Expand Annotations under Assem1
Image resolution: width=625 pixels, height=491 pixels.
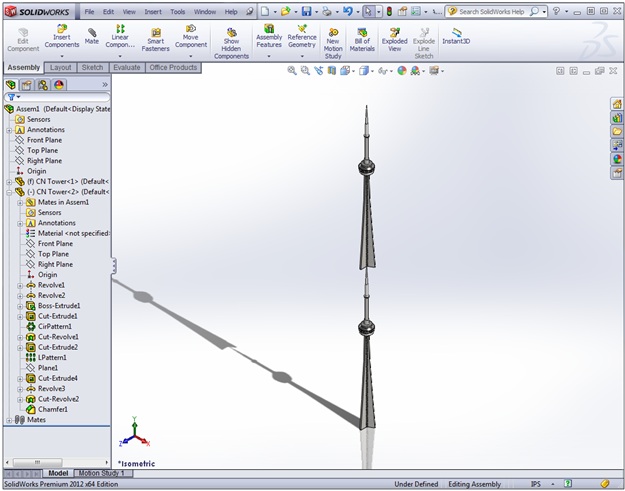[9, 130]
